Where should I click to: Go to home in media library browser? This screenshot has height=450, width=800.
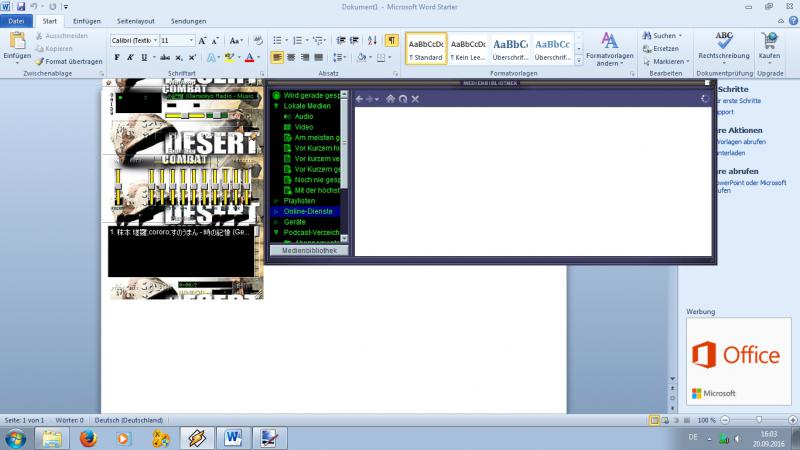click(x=390, y=99)
